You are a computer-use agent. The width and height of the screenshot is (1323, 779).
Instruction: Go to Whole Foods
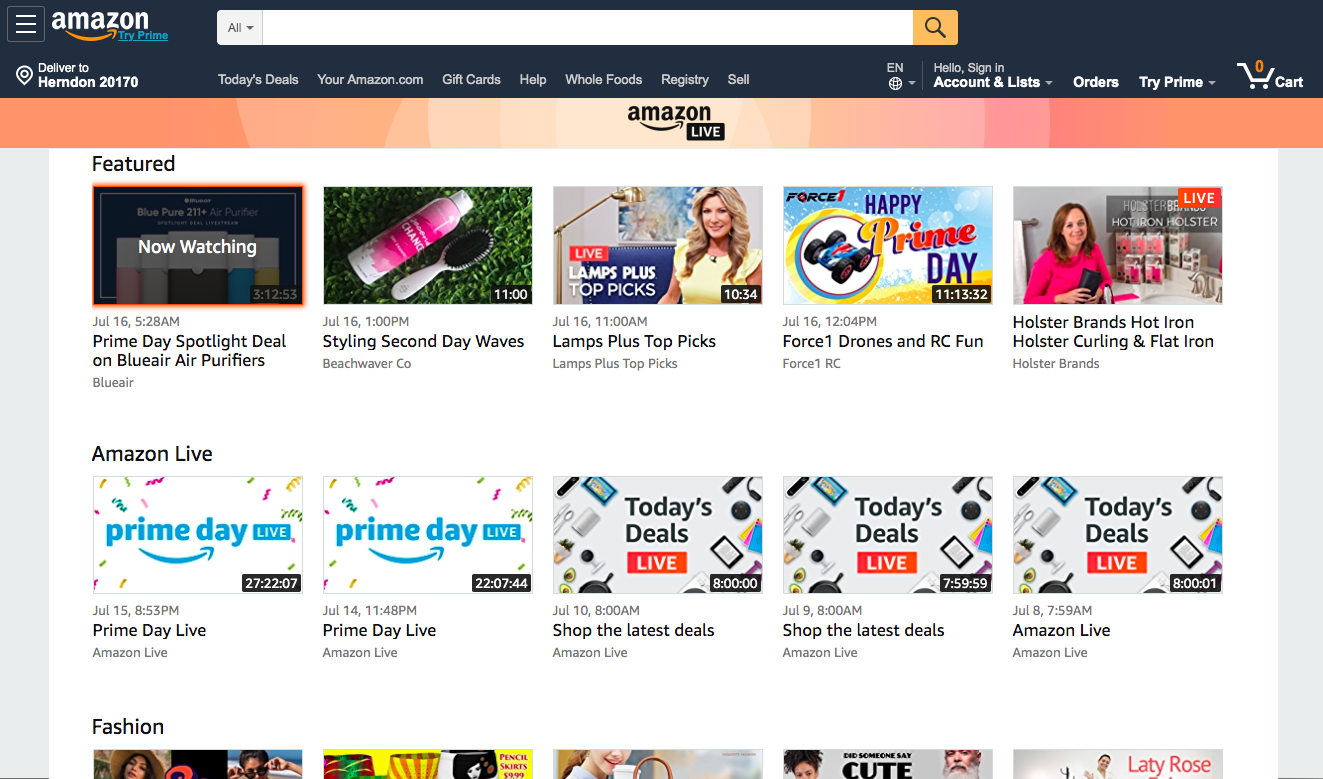tap(603, 79)
